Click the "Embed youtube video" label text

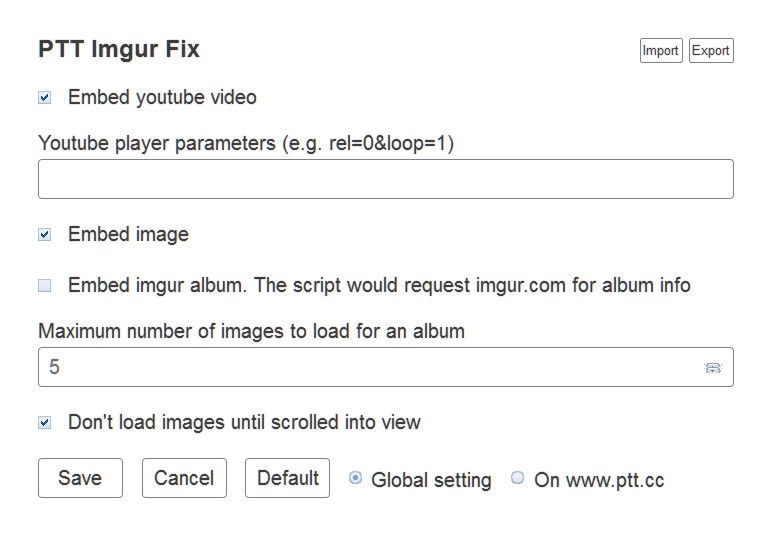(162, 98)
